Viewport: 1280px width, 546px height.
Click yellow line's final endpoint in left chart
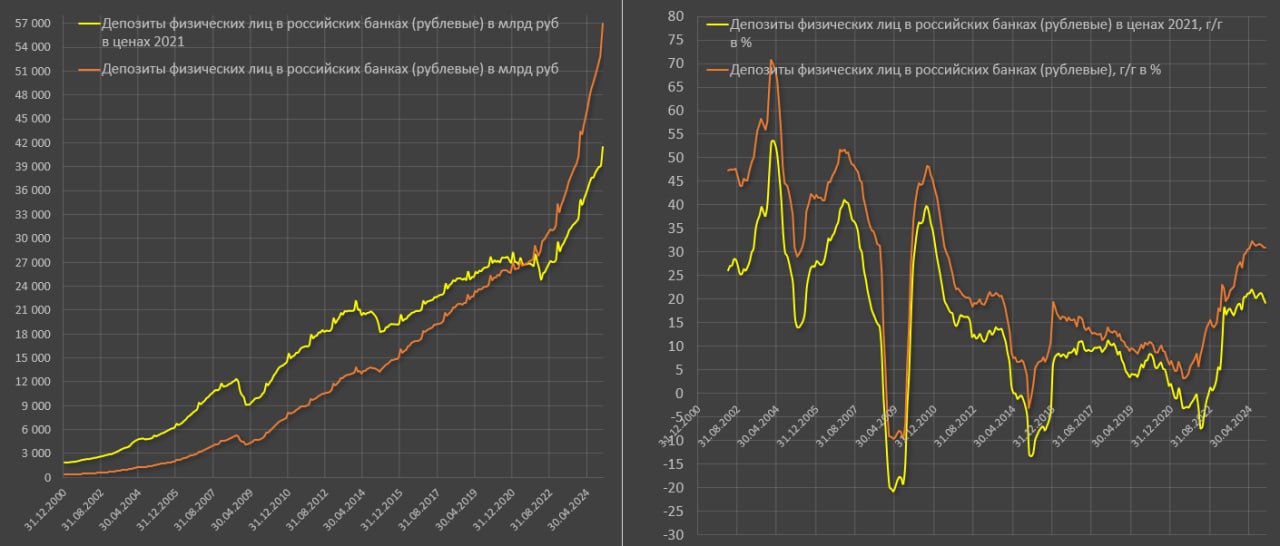click(603, 147)
